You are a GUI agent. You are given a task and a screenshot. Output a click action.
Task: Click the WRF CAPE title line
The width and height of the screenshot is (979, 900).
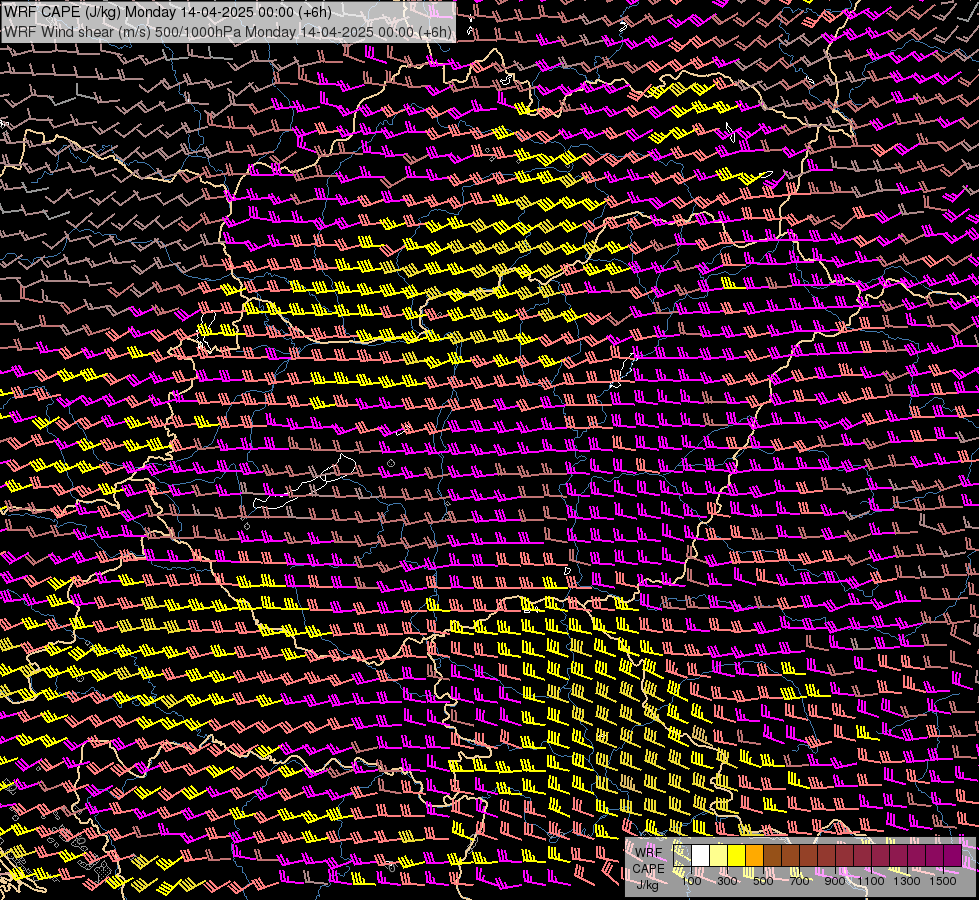pyautogui.click(x=168, y=12)
